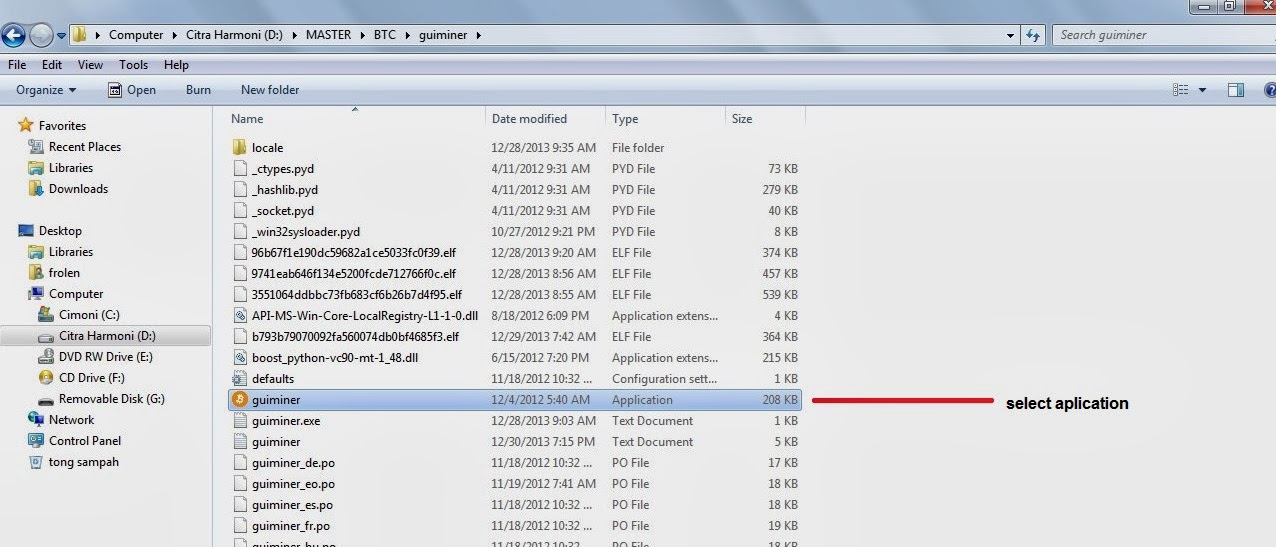Click boost_python-vc90-mt-1_48.dll icon
The image size is (1276, 547).
(239, 358)
